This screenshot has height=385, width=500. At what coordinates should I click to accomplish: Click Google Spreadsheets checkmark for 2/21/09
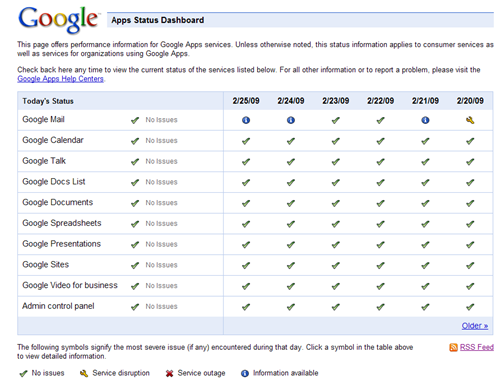click(425, 224)
